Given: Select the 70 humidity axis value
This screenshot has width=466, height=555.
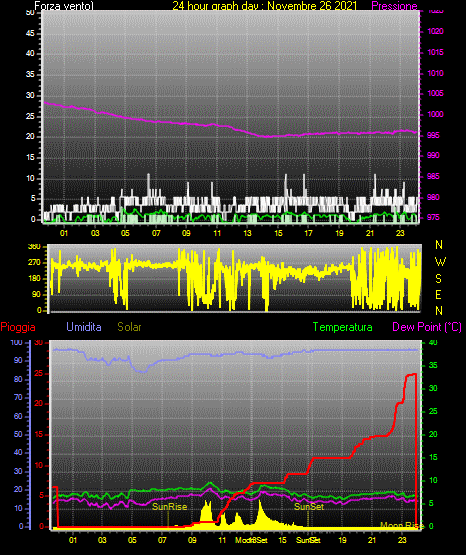Looking at the screenshot, I should pyautogui.click(x=18, y=397).
